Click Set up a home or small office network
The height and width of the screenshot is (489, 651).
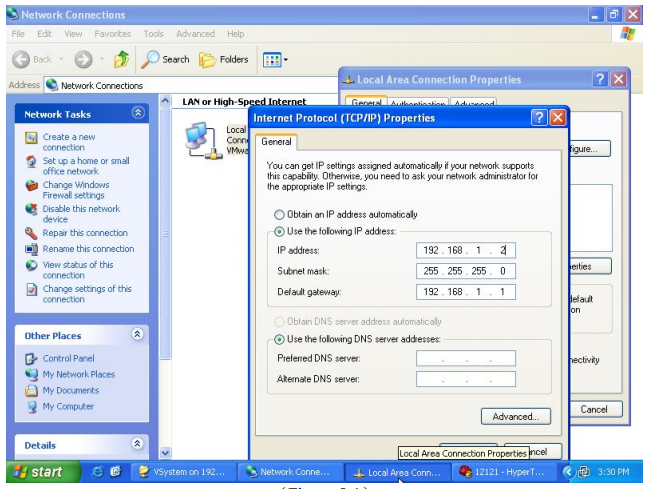[x=86, y=166]
